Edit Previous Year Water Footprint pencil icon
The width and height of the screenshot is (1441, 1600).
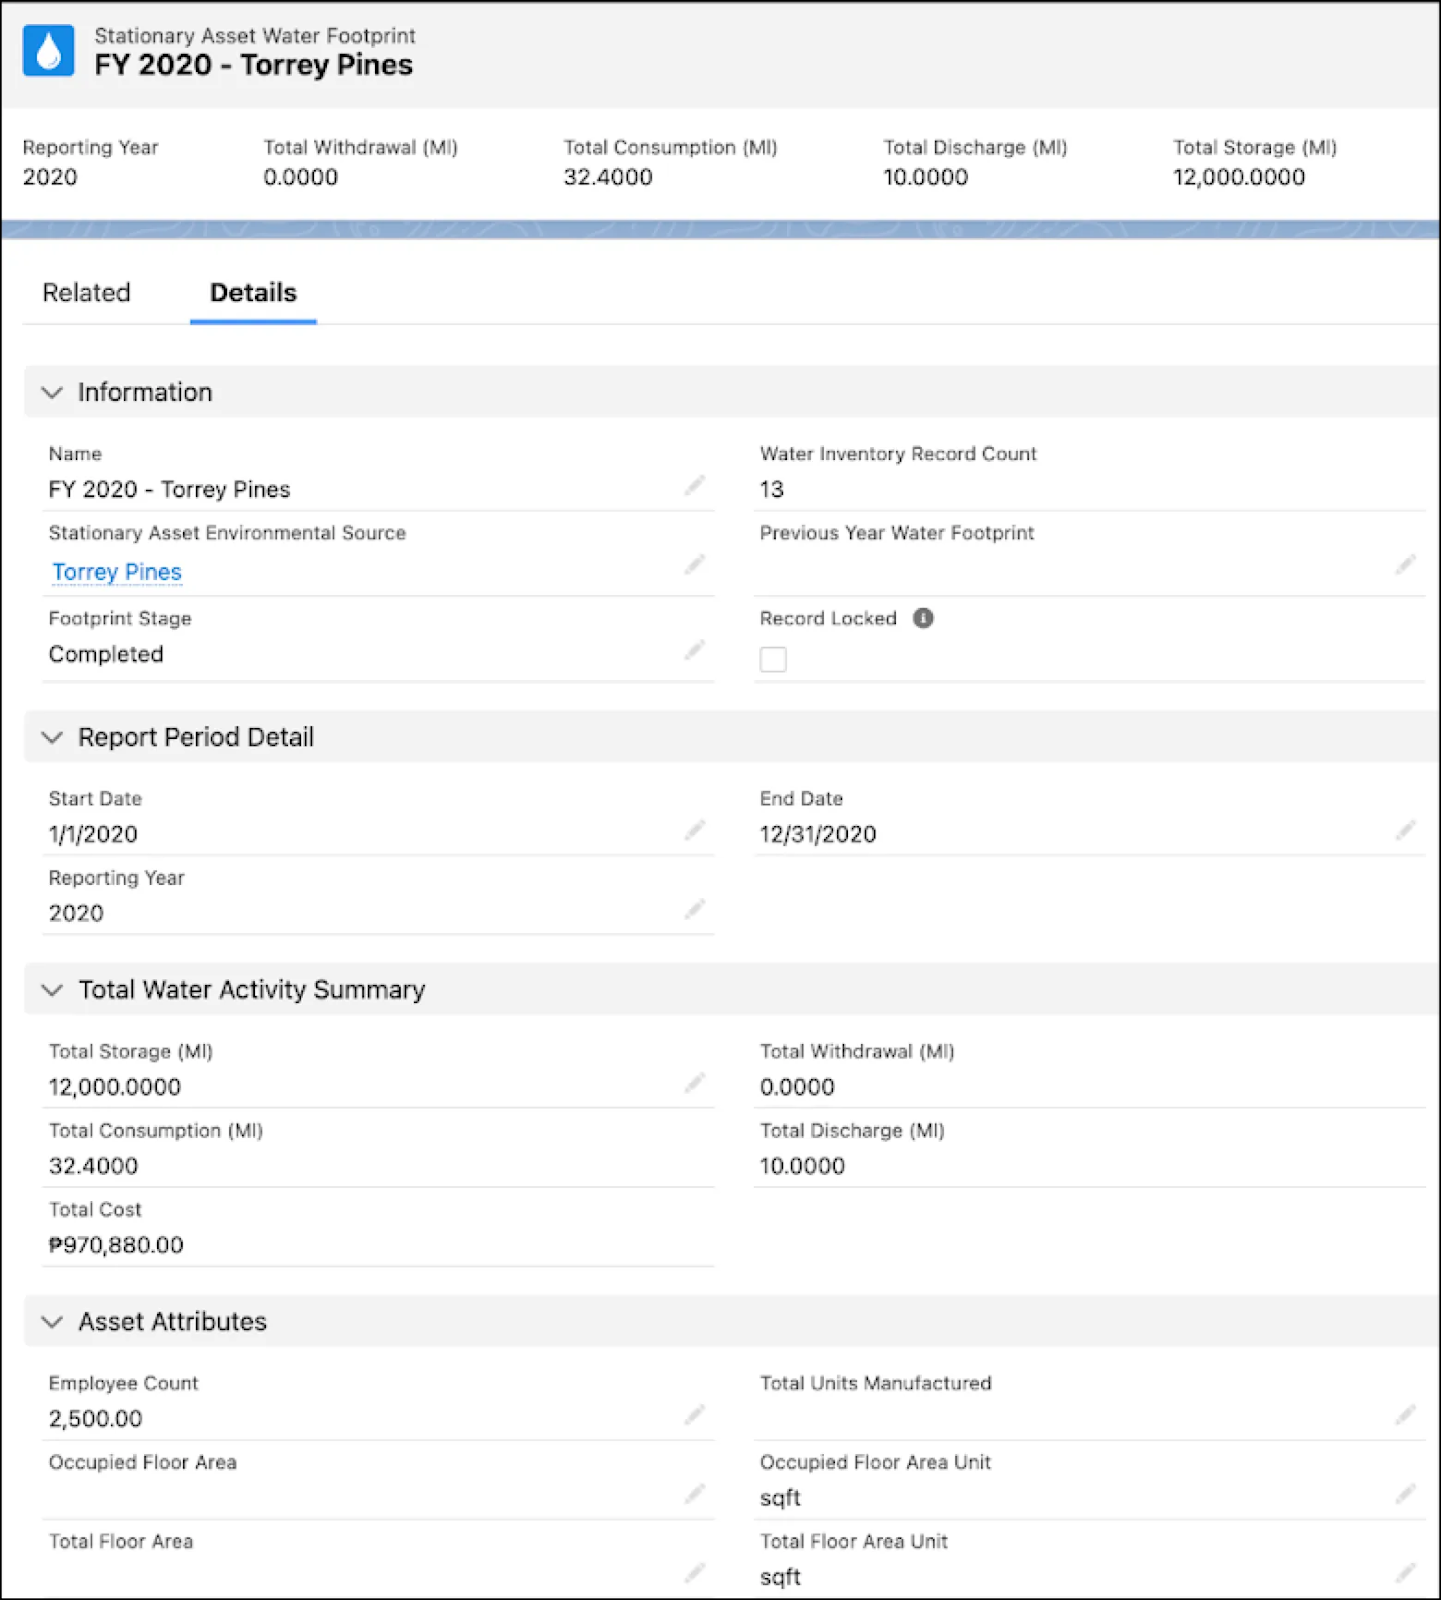coord(1406,565)
